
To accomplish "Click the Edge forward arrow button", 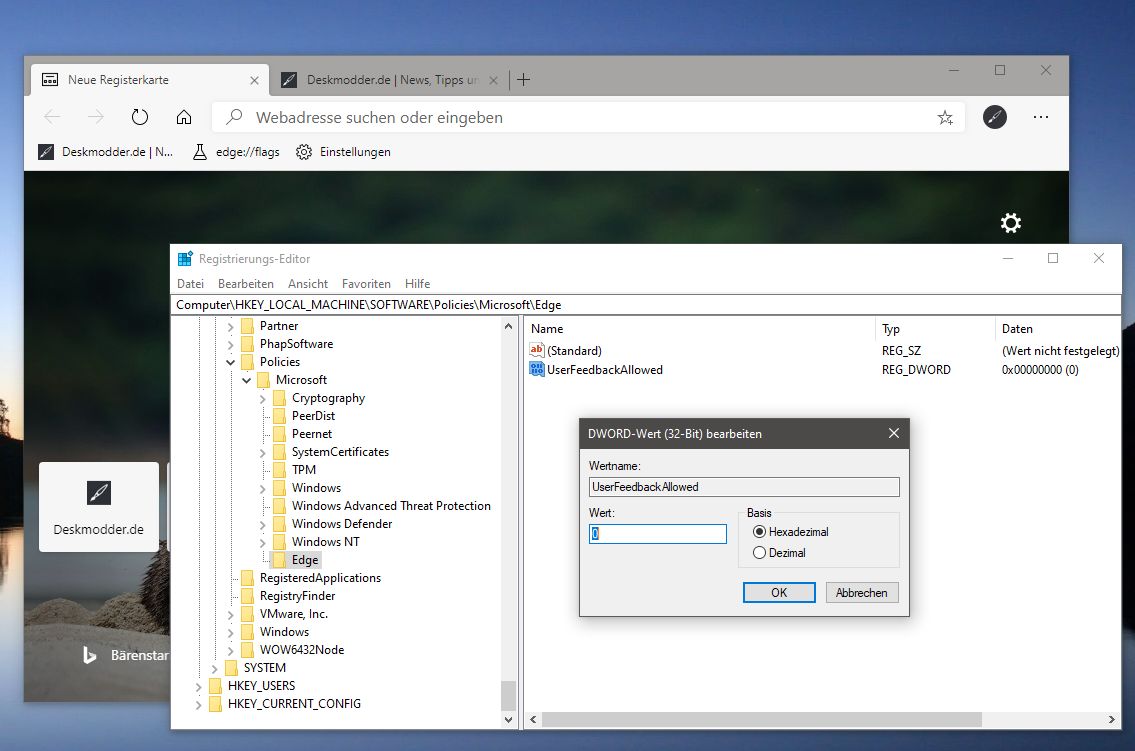I will (96, 116).
